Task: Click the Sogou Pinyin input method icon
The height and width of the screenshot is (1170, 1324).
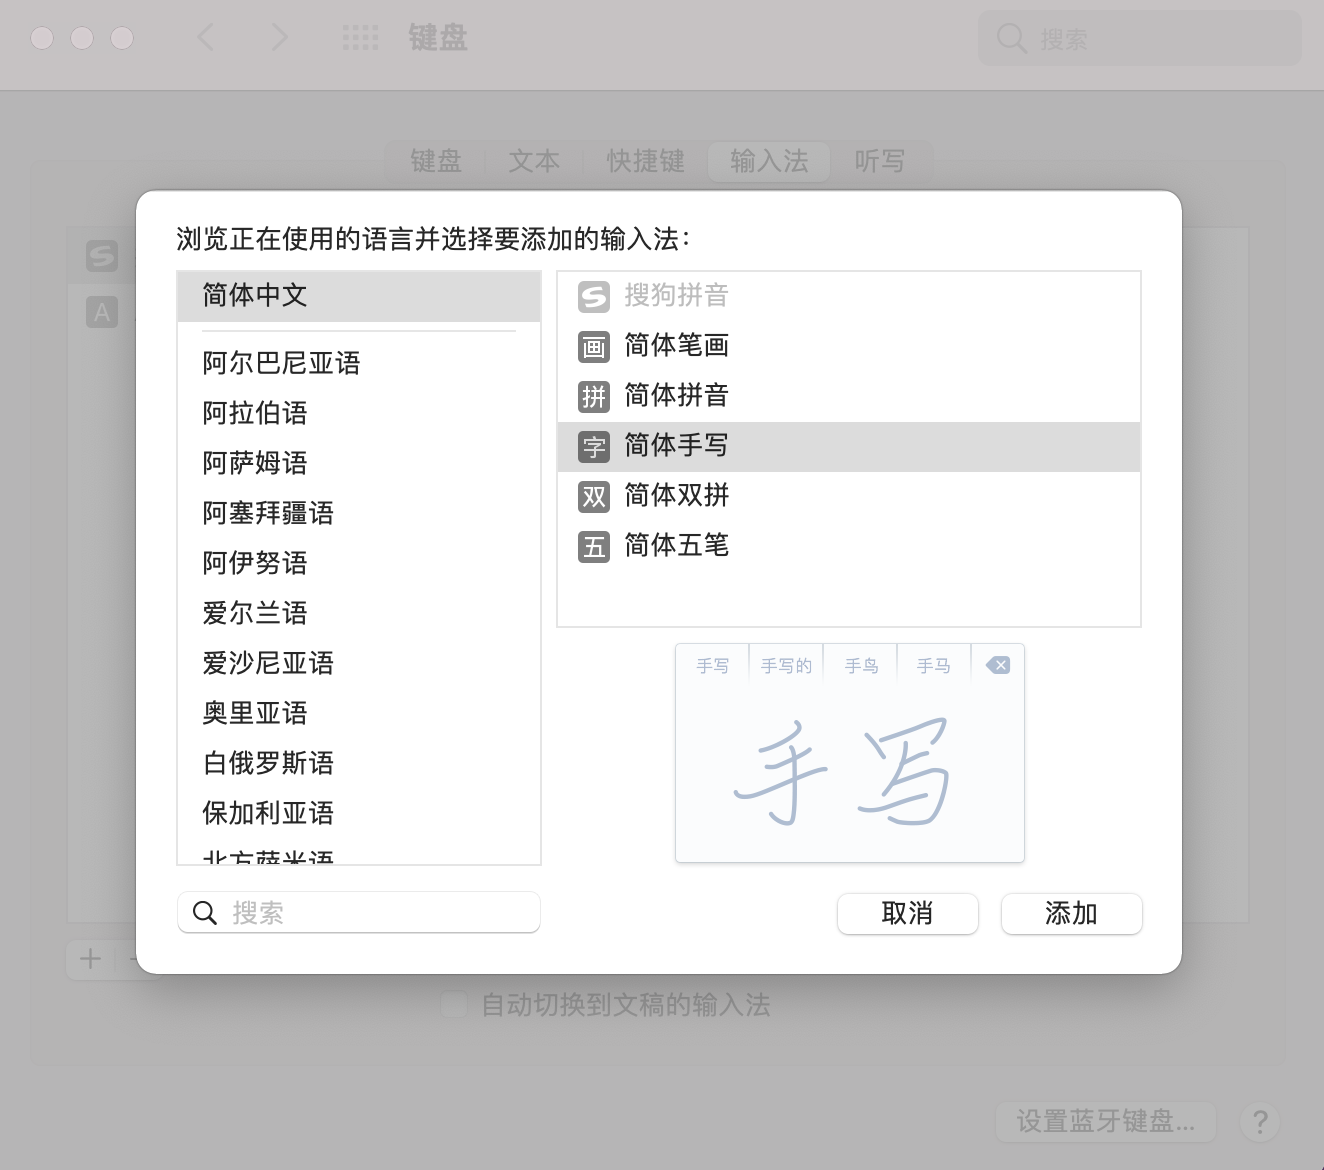Action: pos(594,297)
